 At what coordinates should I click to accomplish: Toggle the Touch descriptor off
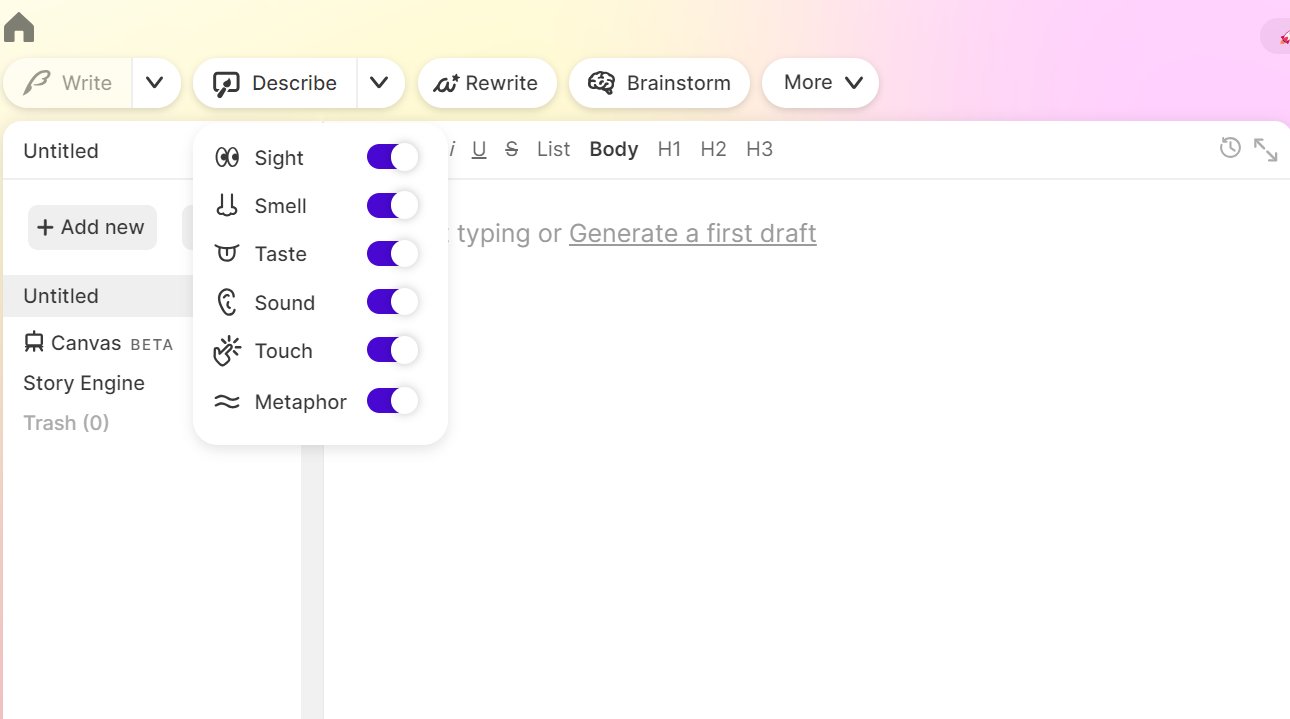tap(392, 350)
